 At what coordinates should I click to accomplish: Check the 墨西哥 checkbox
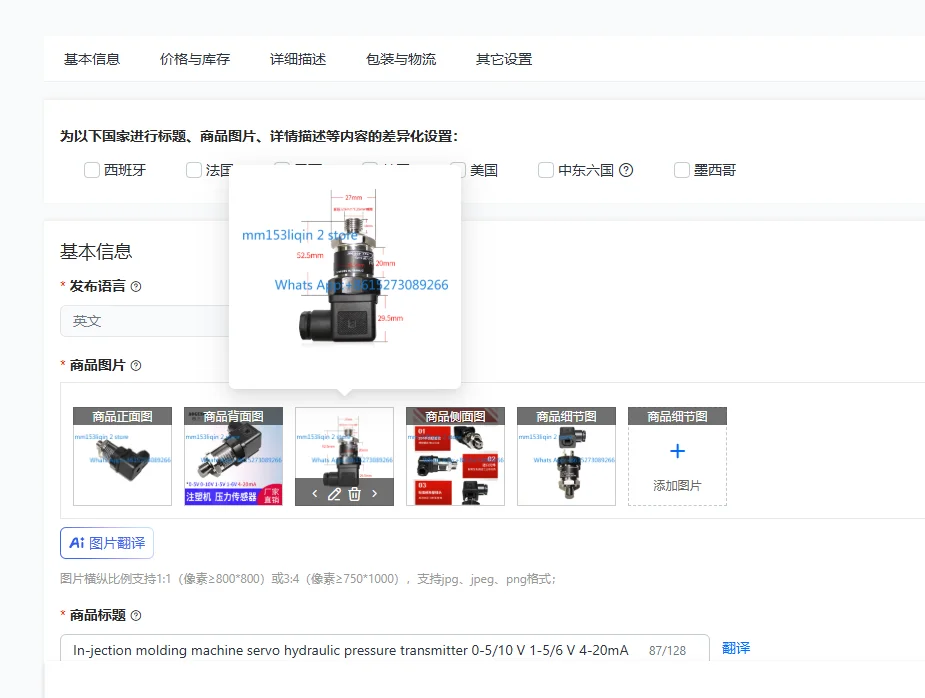(681, 171)
